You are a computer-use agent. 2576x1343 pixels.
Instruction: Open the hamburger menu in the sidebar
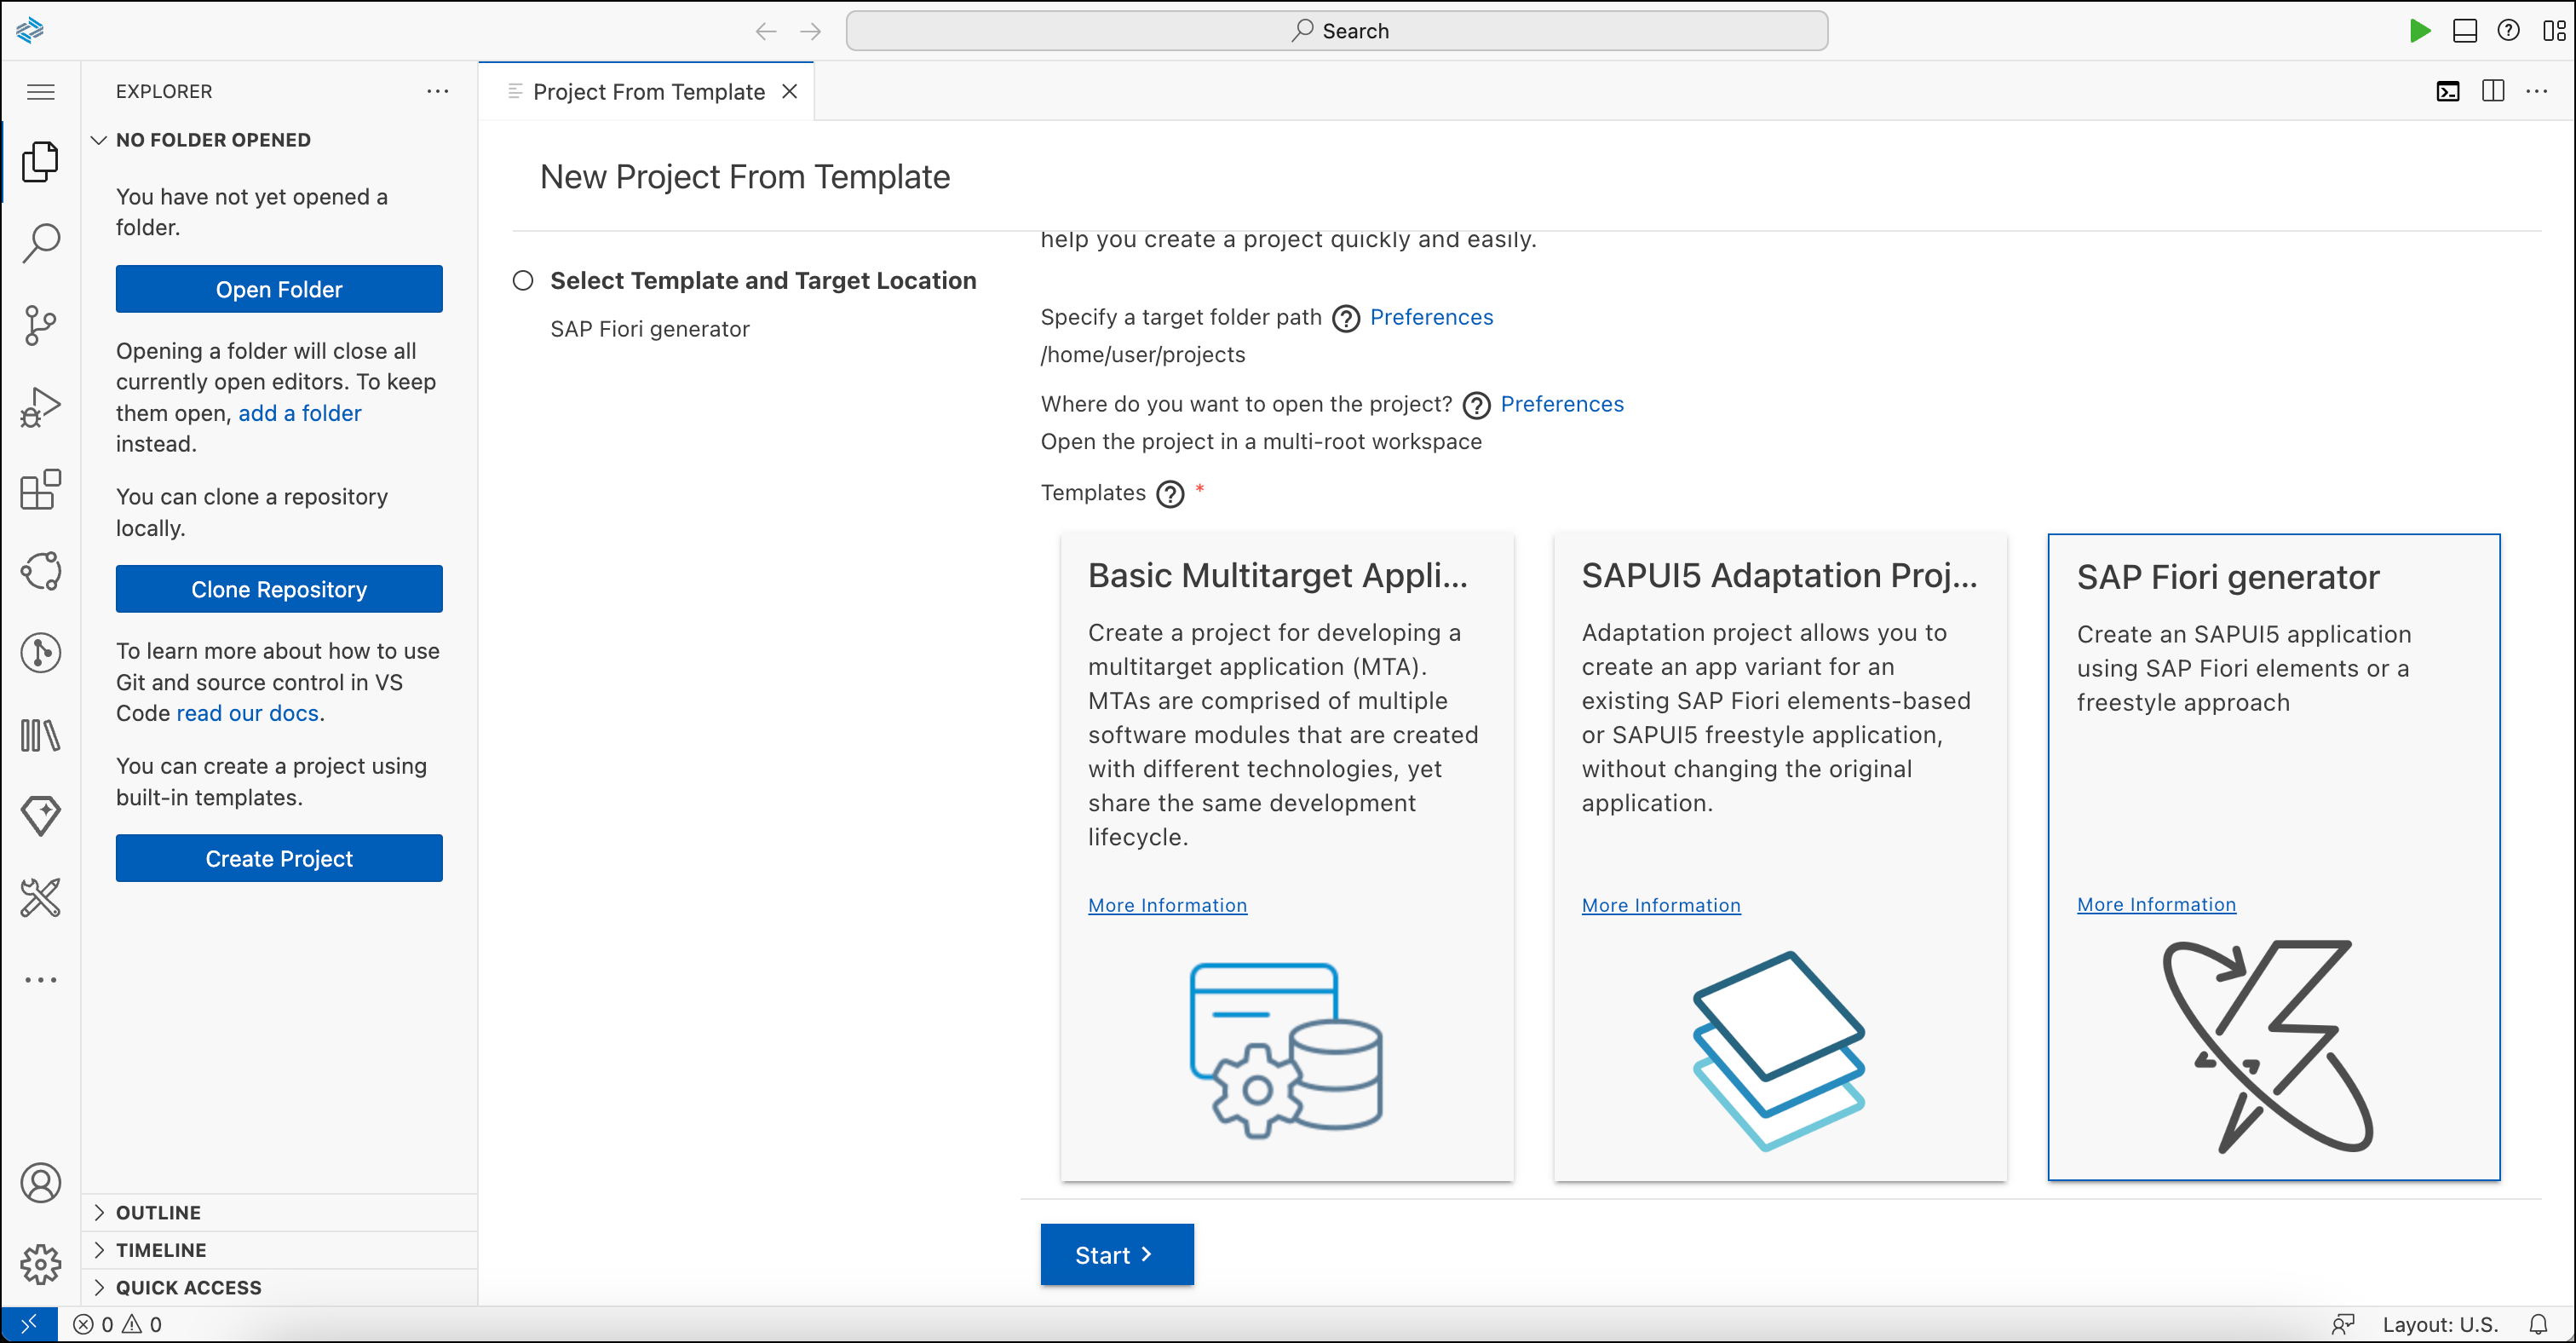40,91
